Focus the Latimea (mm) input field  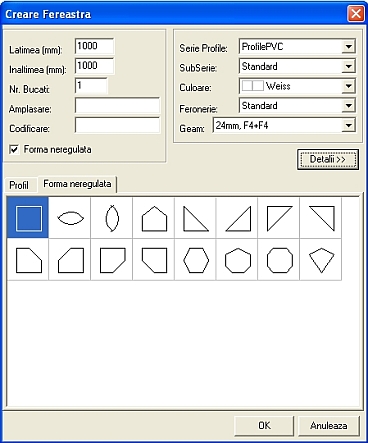(95, 46)
